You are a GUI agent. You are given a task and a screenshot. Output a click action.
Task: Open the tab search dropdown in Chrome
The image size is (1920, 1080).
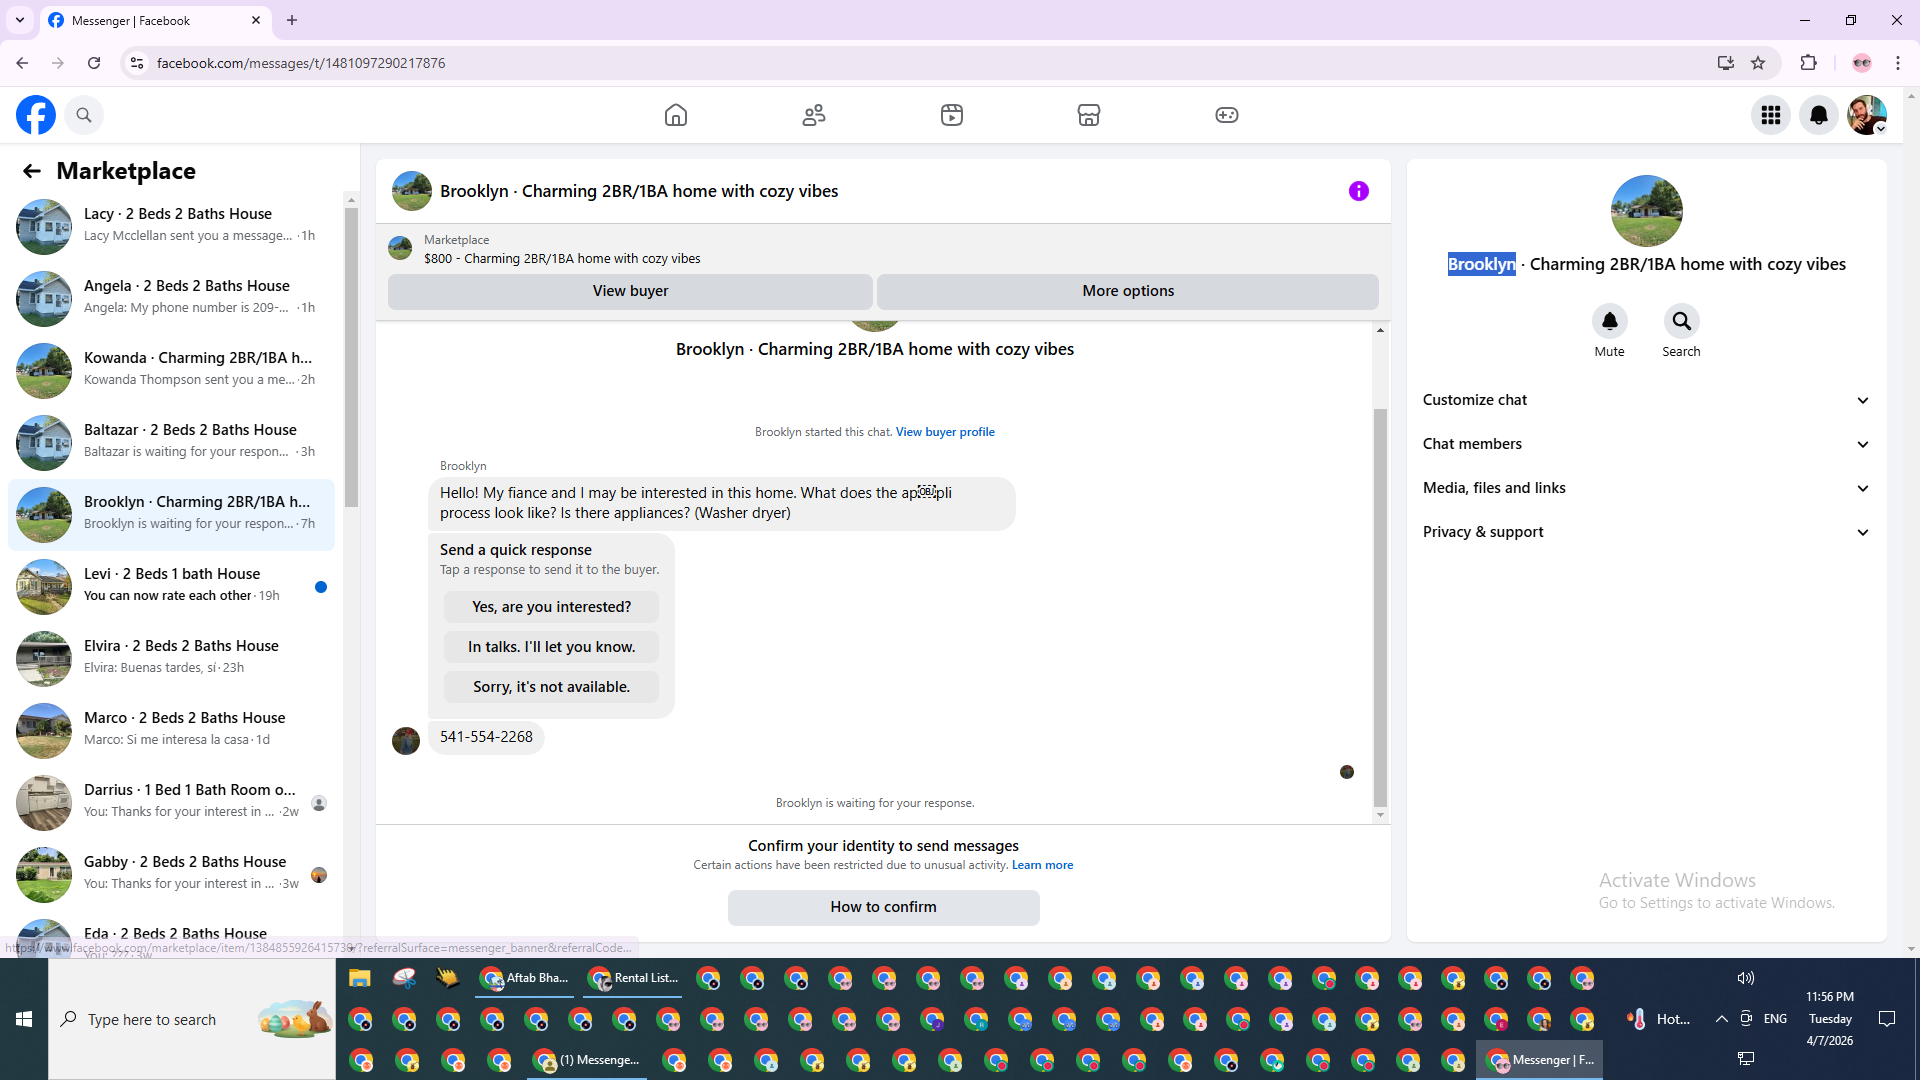pyautogui.click(x=20, y=20)
